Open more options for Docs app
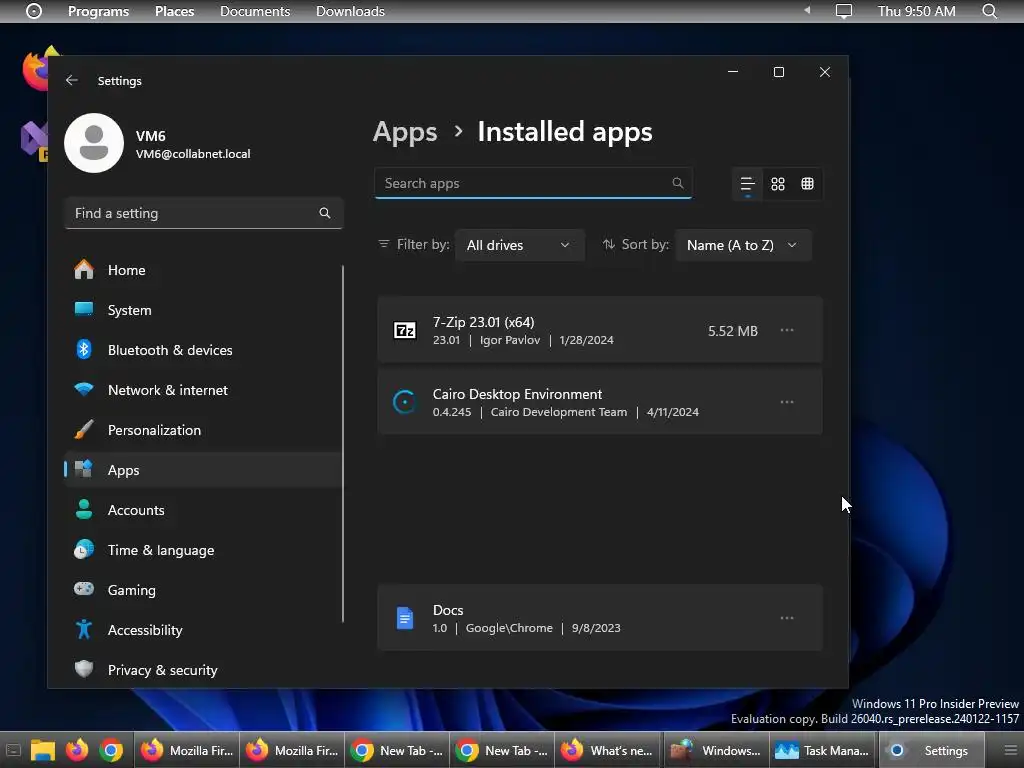The width and height of the screenshot is (1024, 768). (787, 618)
